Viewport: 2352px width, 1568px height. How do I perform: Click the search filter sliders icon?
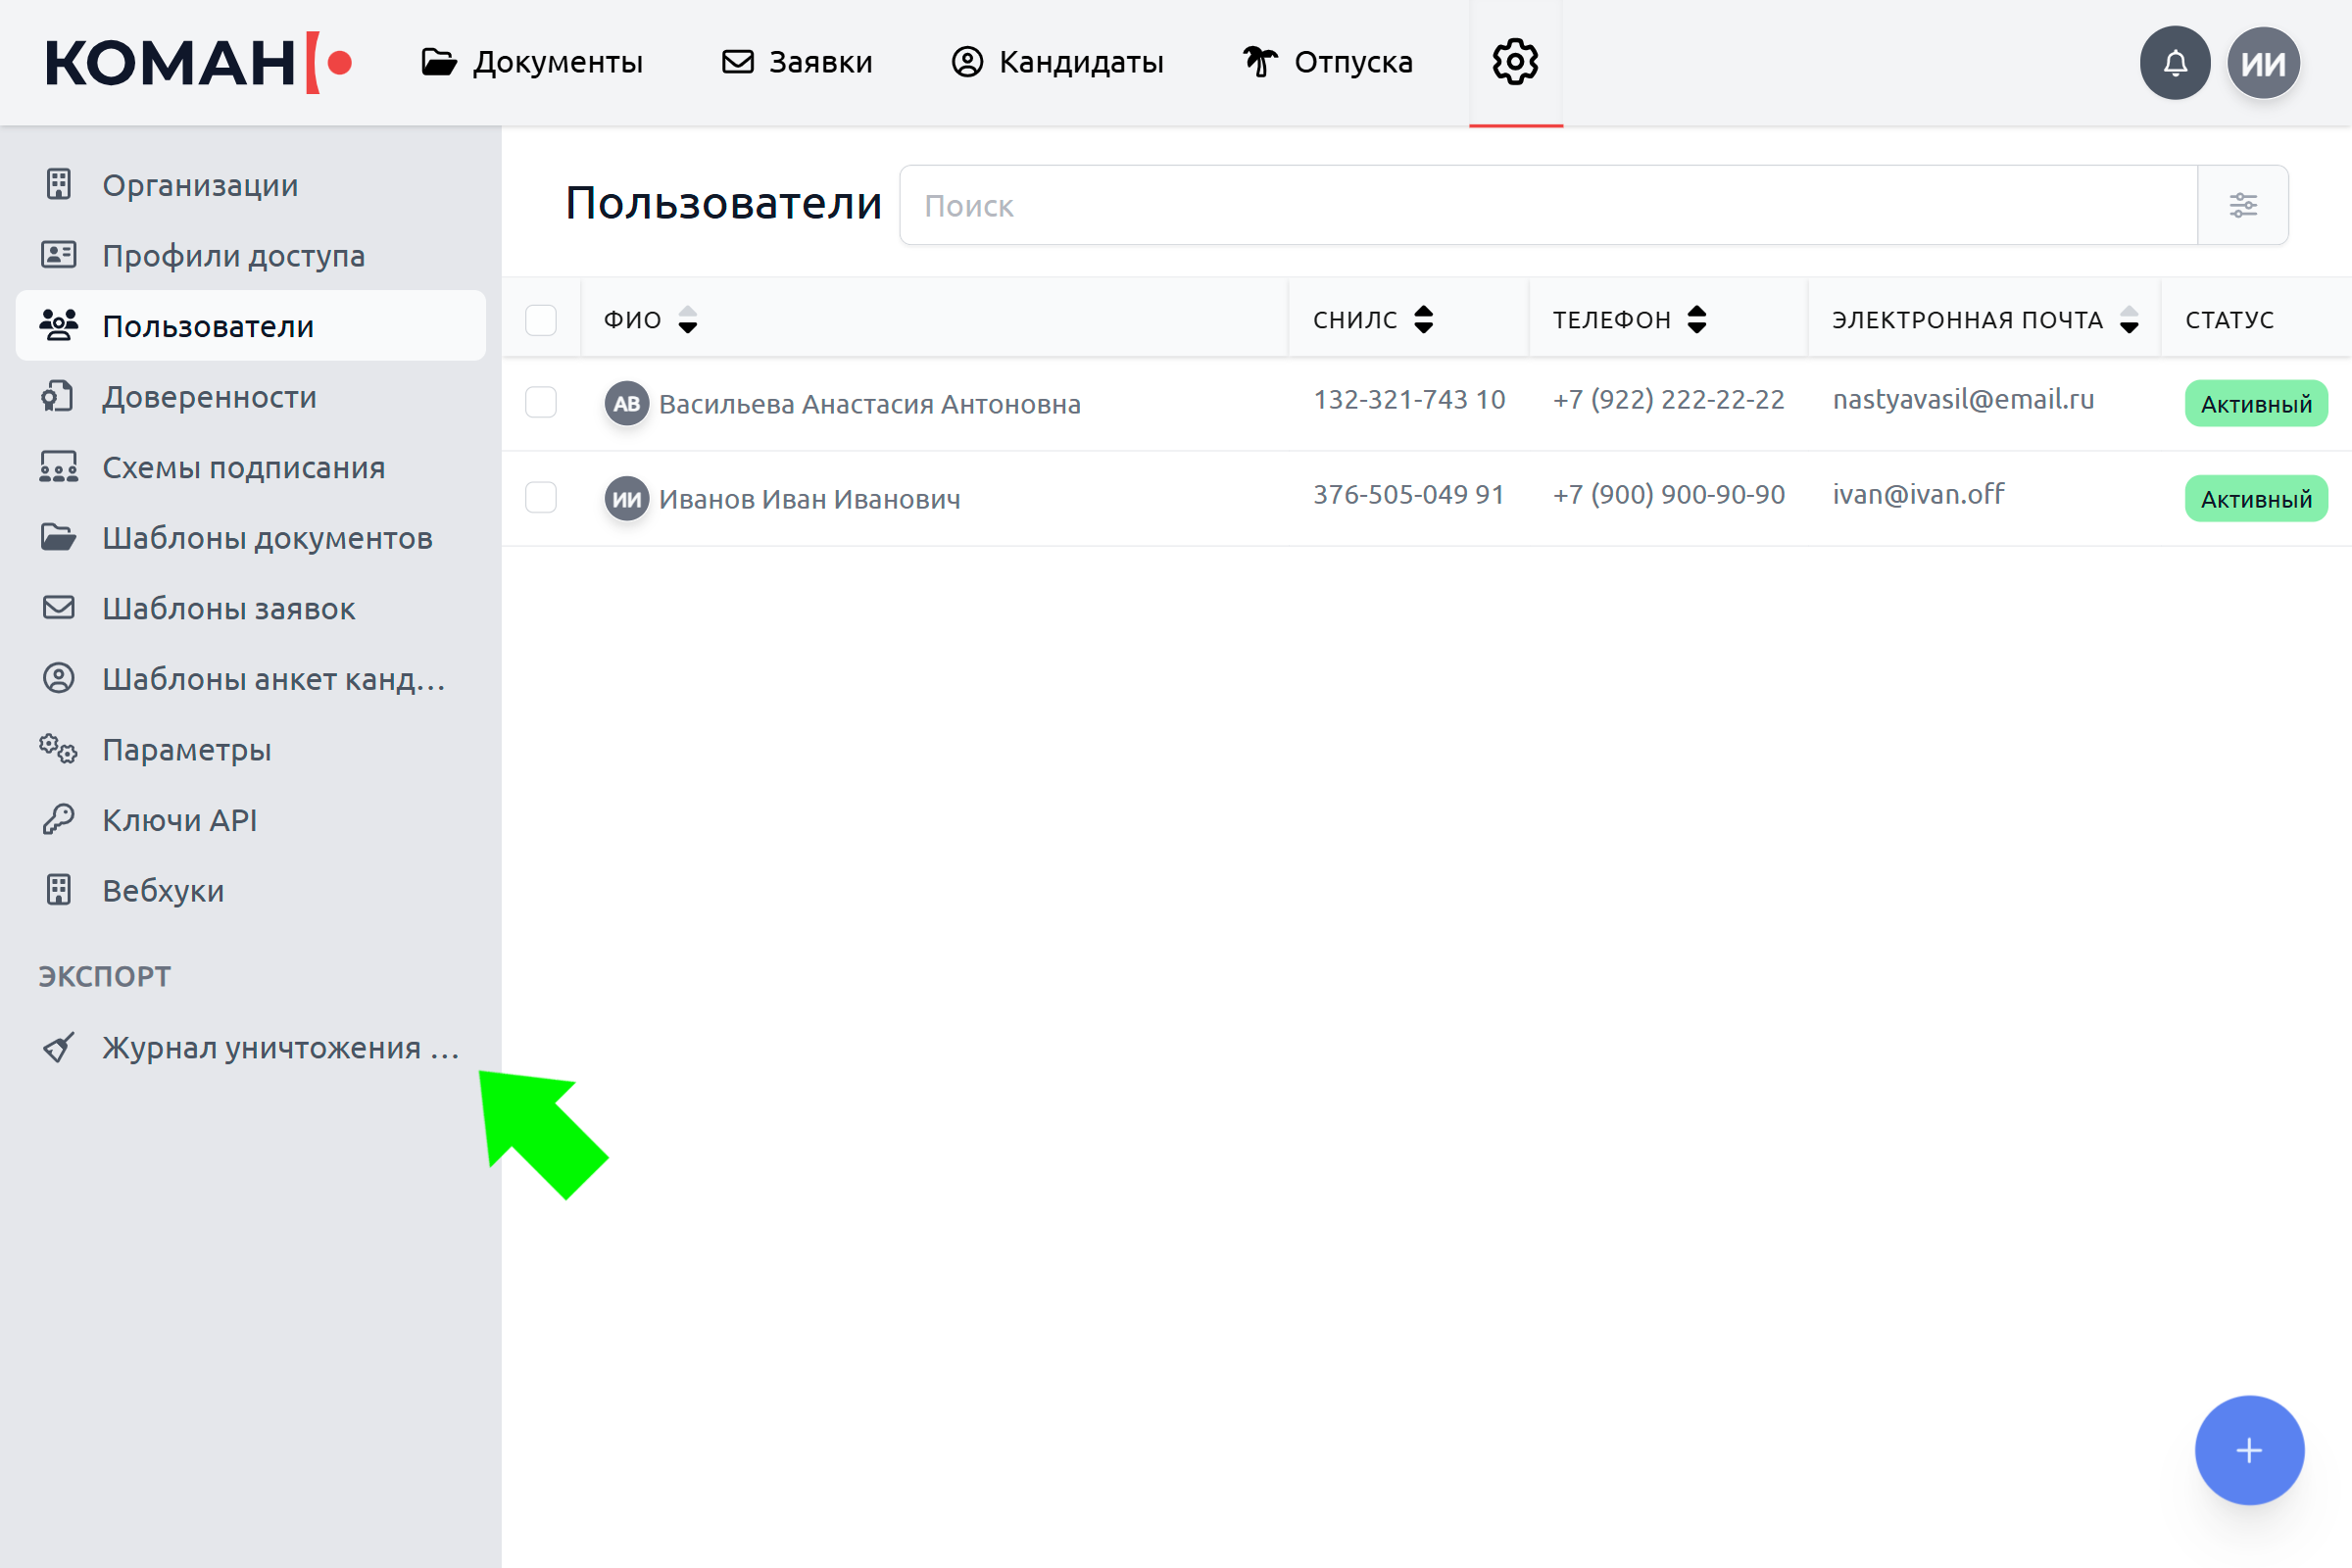click(x=2242, y=205)
